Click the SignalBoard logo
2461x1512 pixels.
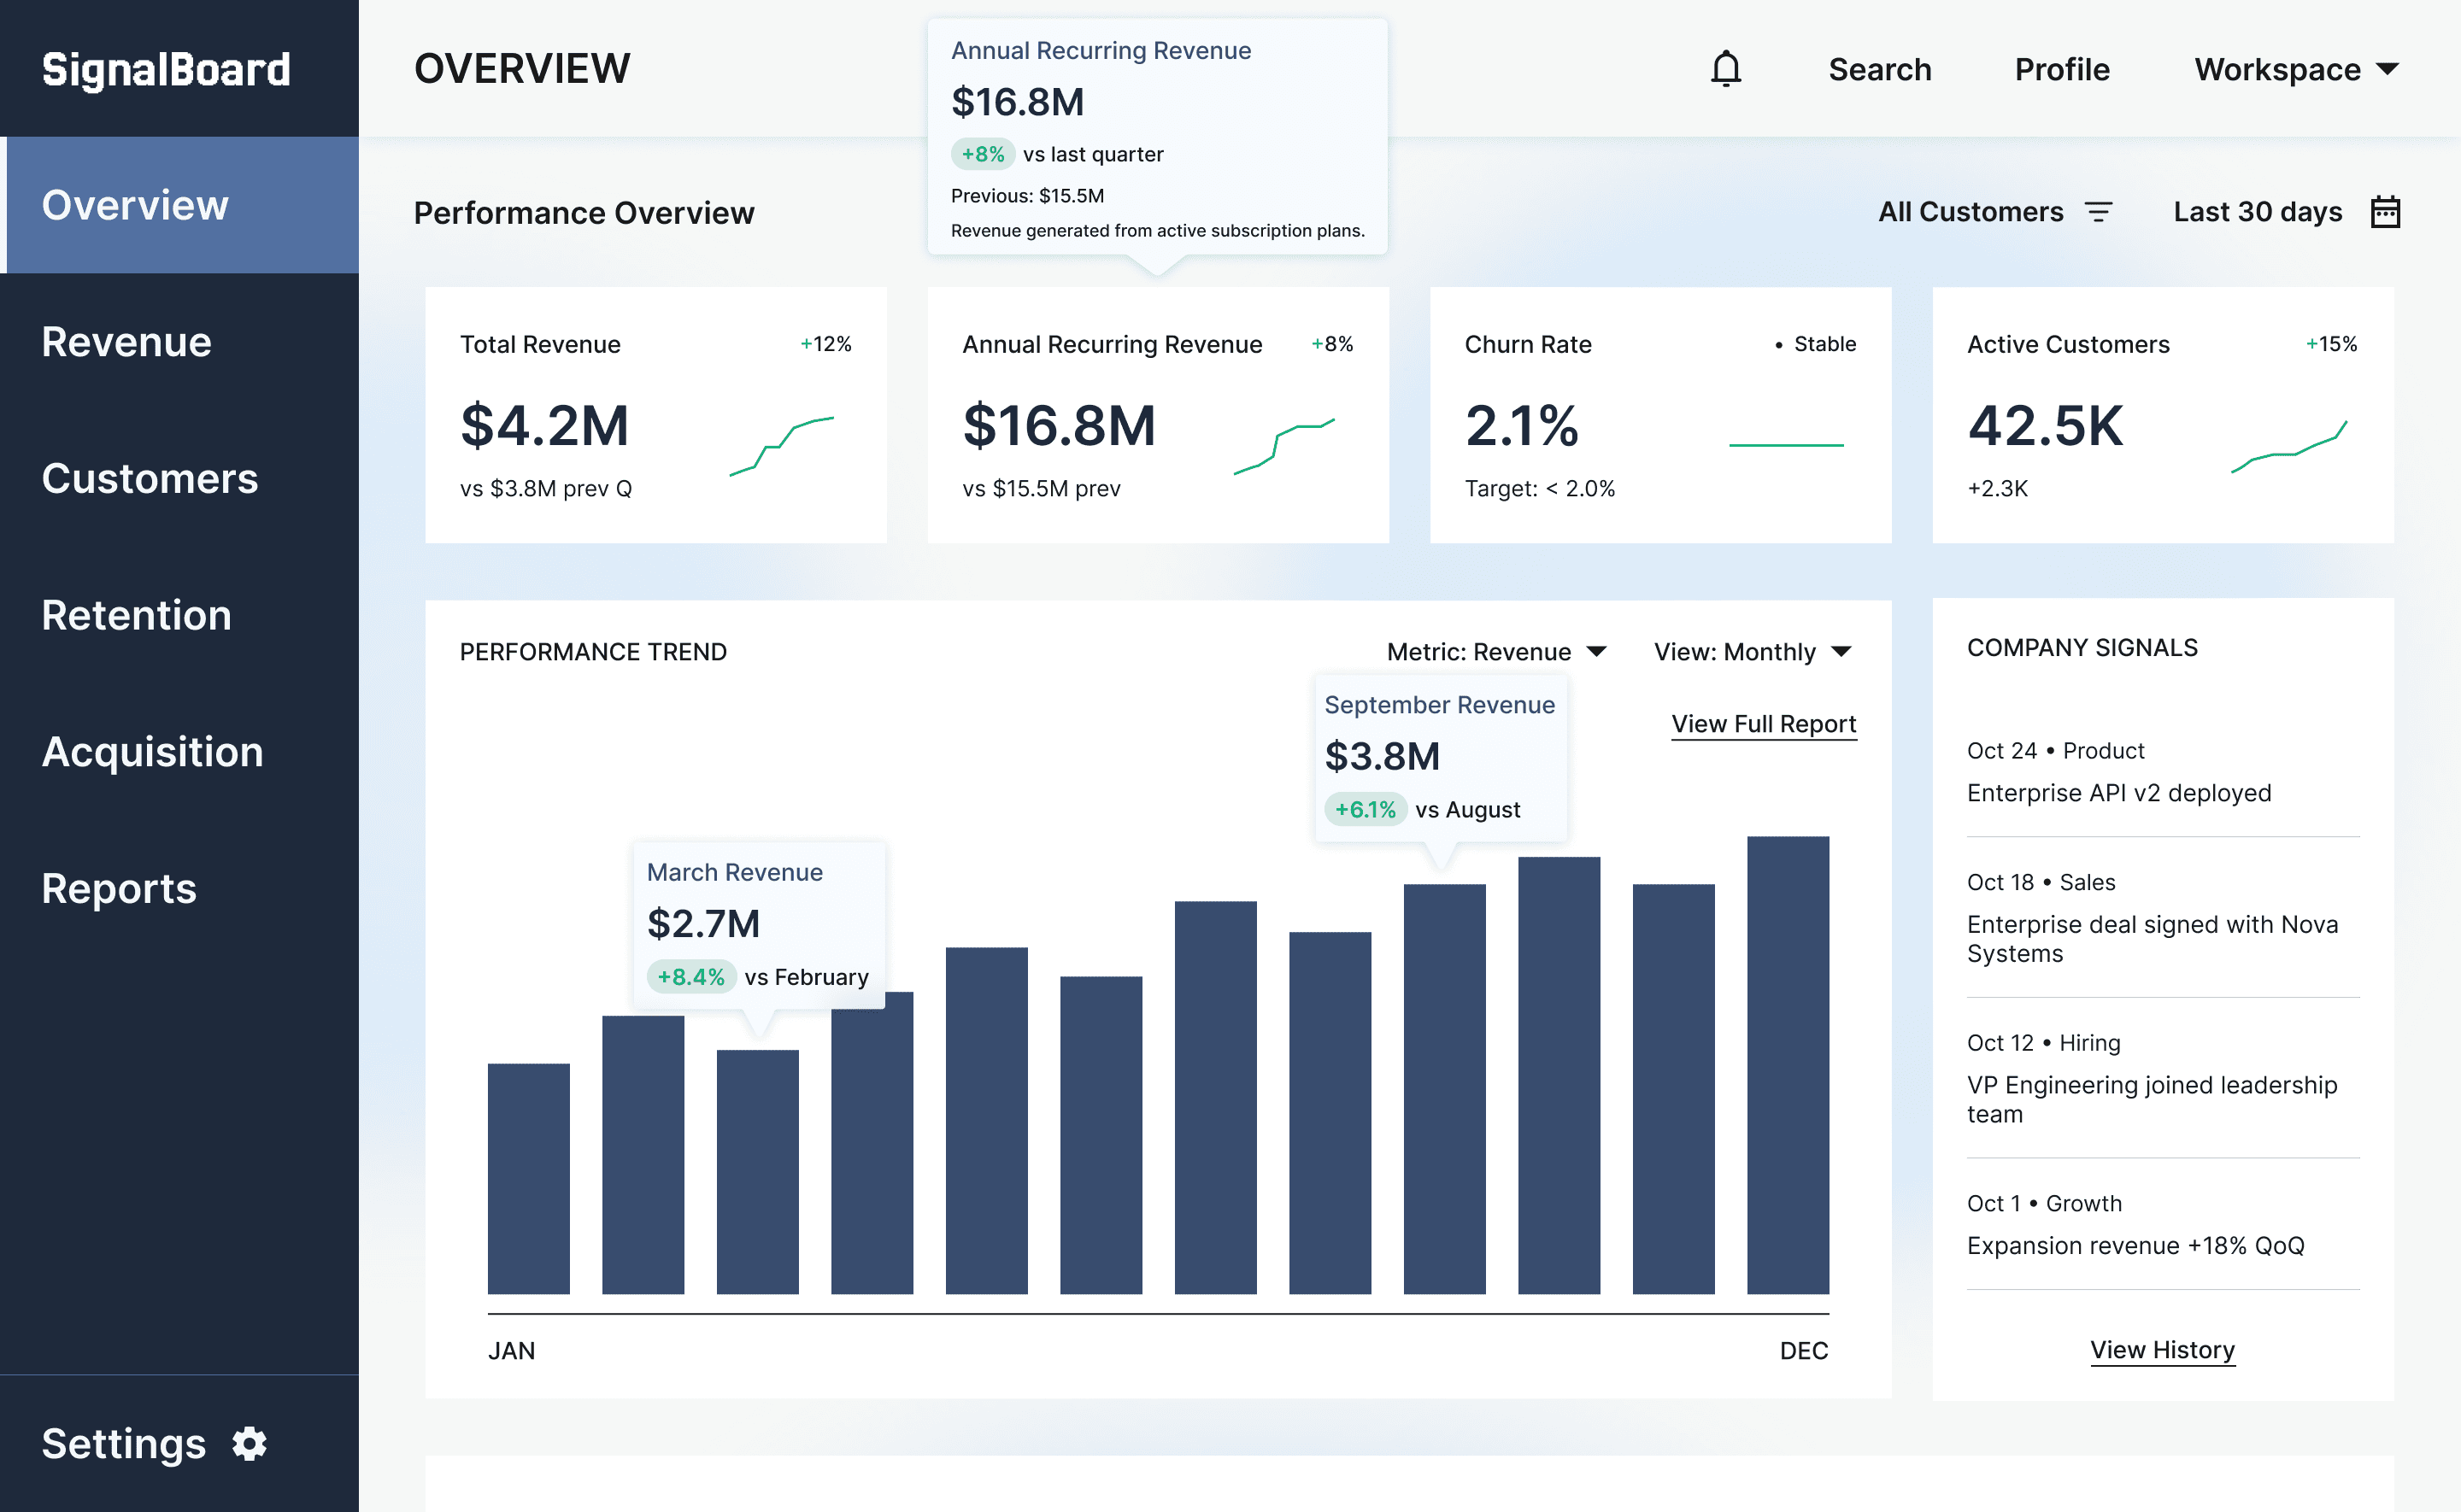pyautogui.click(x=166, y=68)
